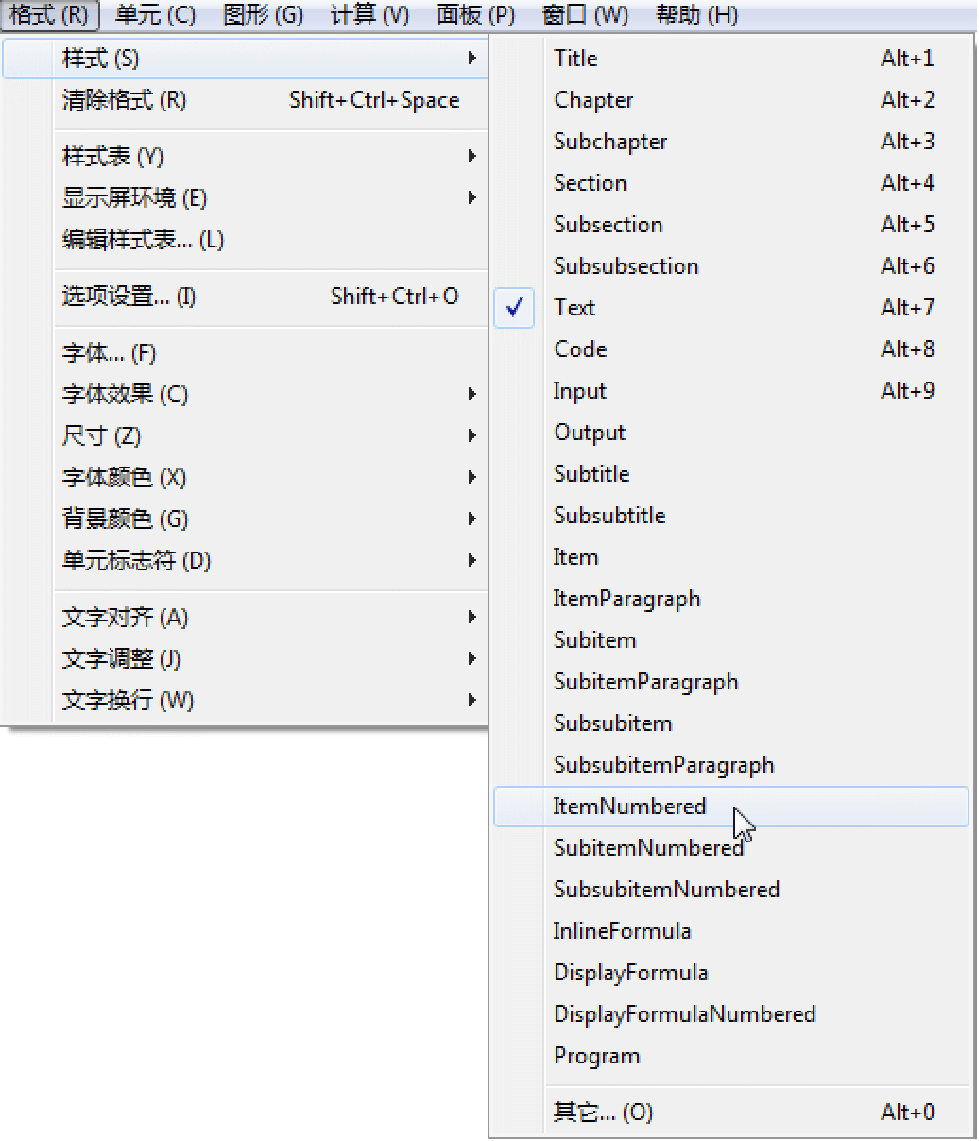Open the 字体... (F) dialog
Screen dimensions: 979x1141
pos(245,353)
